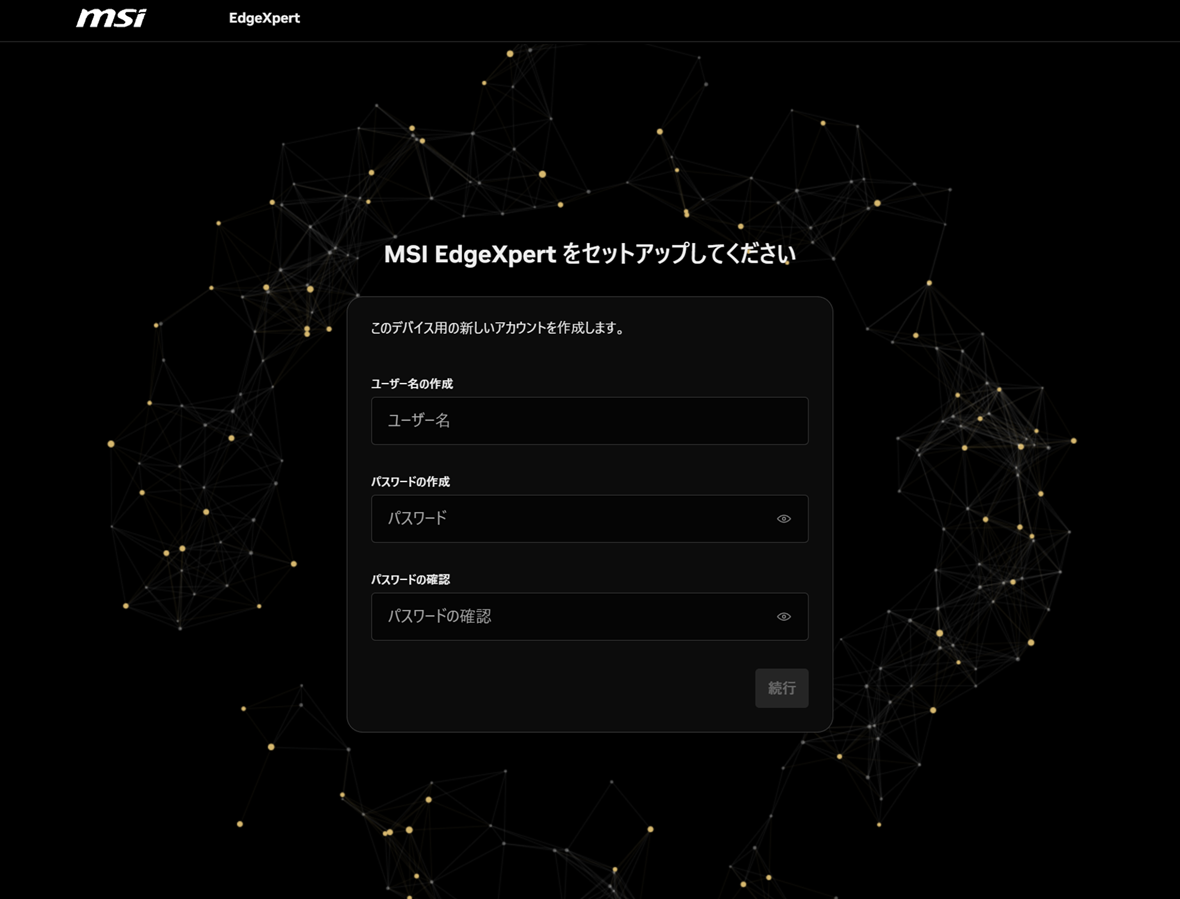1180x899 pixels.
Task: Toggle visibility eye in パスワードの確認 field
Action: [x=783, y=616]
